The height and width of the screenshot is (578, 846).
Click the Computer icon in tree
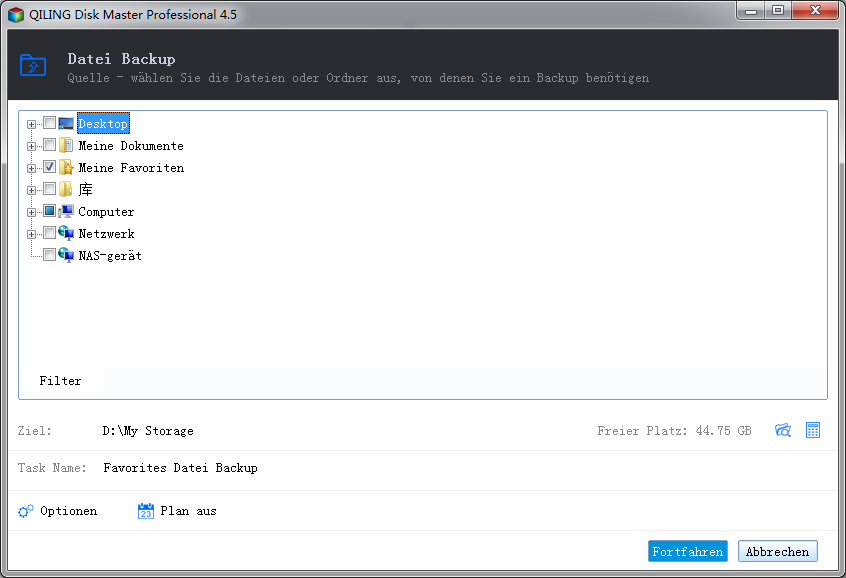pyautogui.click(x=66, y=212)
